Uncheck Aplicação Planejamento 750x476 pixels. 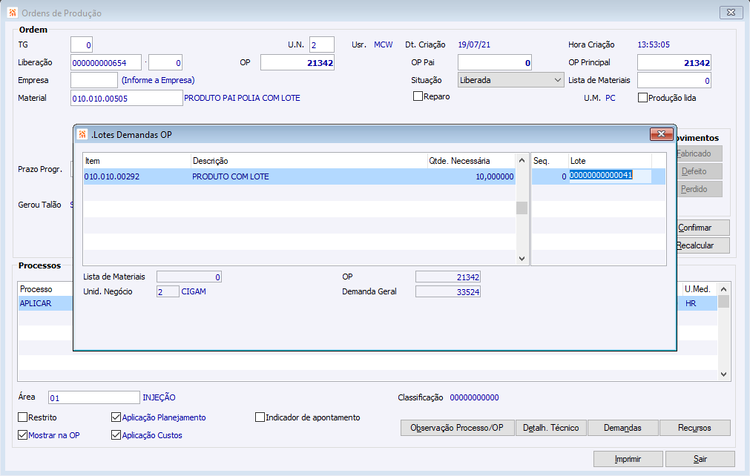[x=116, y=417]
